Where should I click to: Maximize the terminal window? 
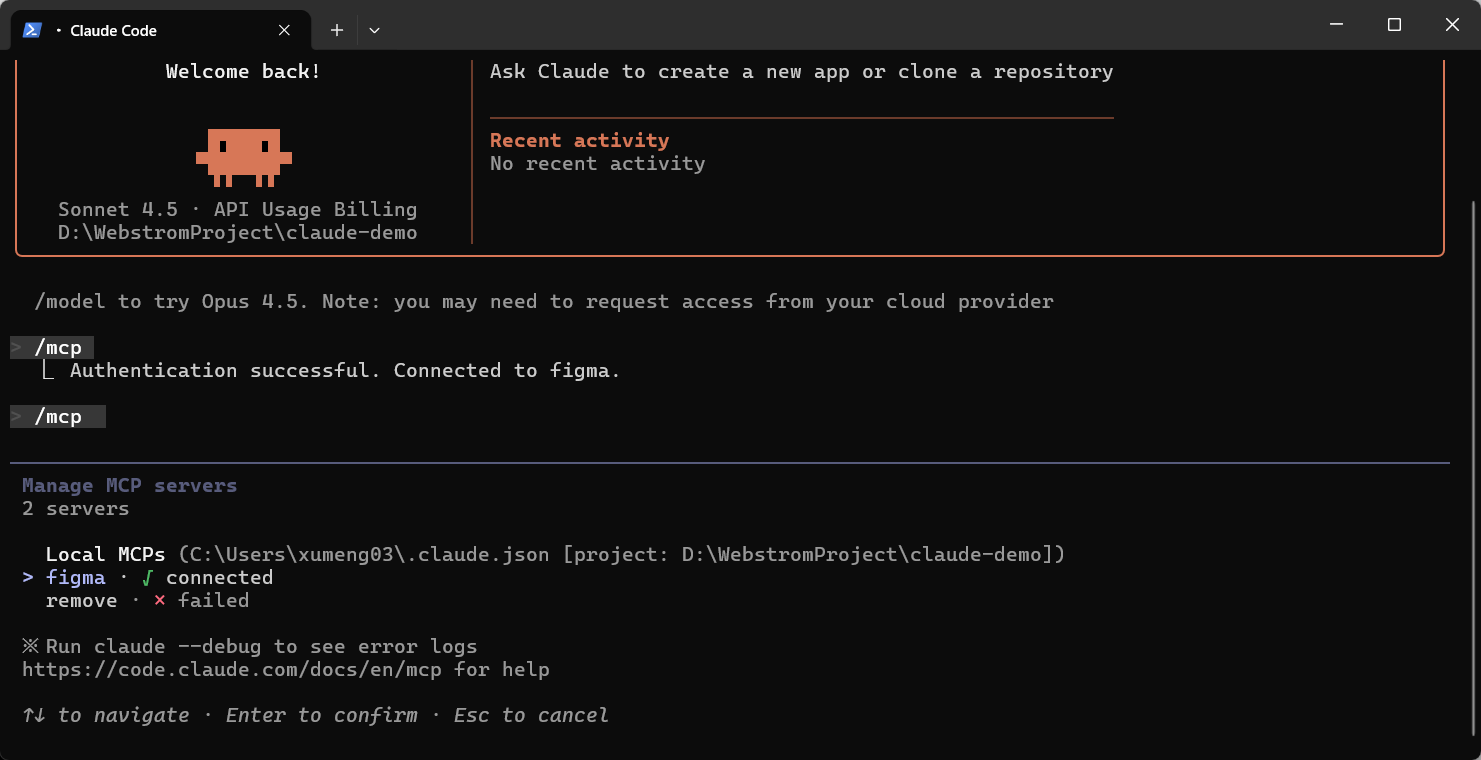(x=1394, y=25)
